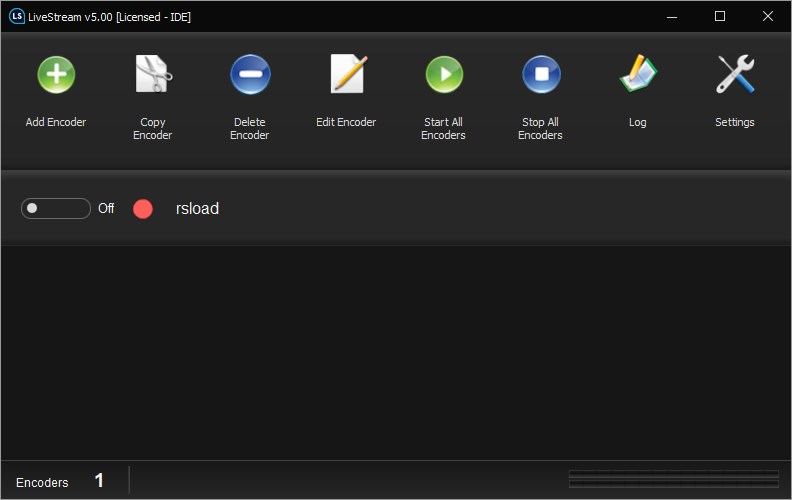Click the Off label next to the switch
The width and height of the screenshot is (792, 500).
[x=106, y=208]
